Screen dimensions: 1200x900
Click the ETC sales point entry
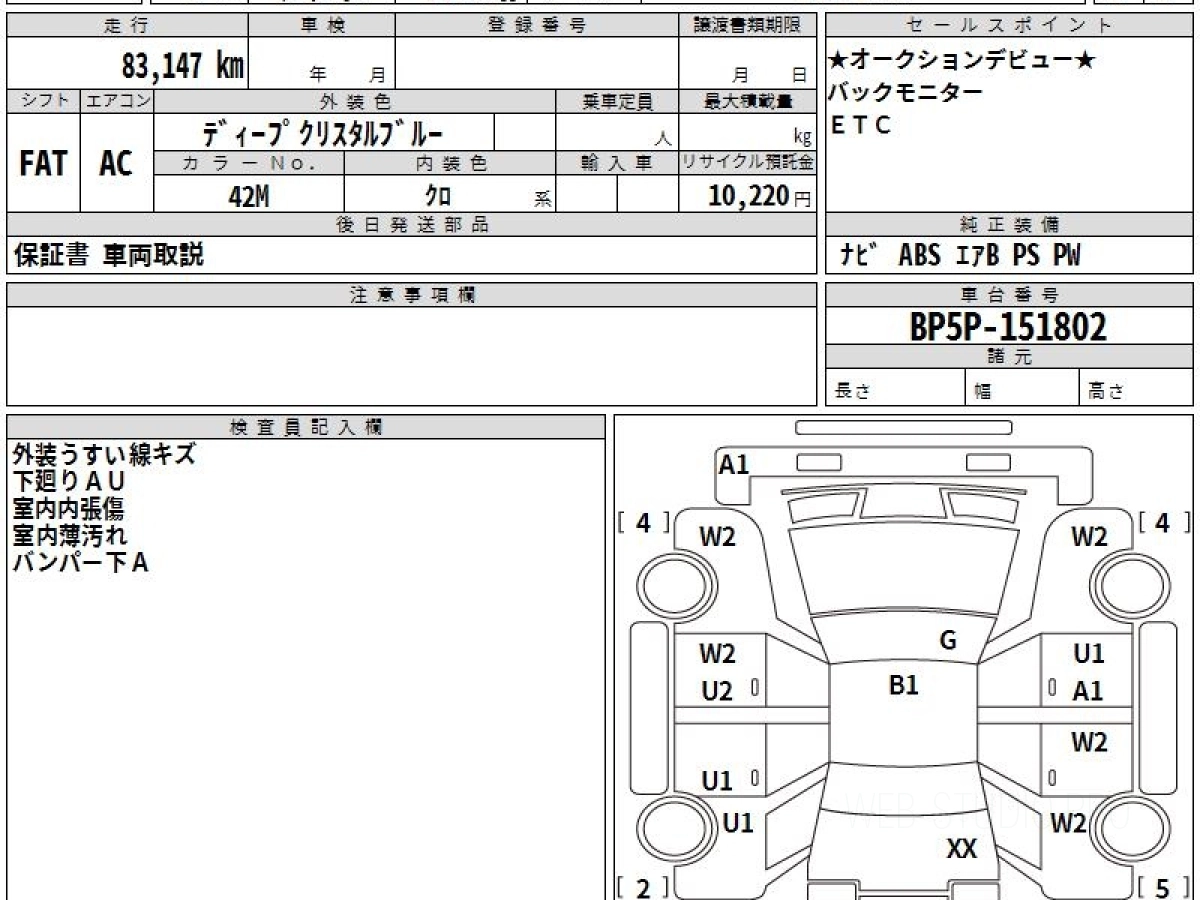point(861,125)
